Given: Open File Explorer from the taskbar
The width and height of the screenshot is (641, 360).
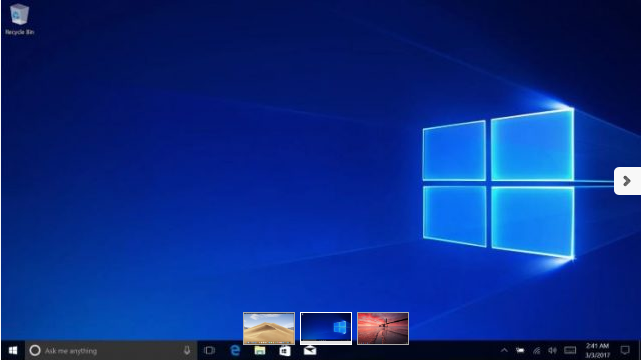Looking at the screenshot, I should (260, 350).
